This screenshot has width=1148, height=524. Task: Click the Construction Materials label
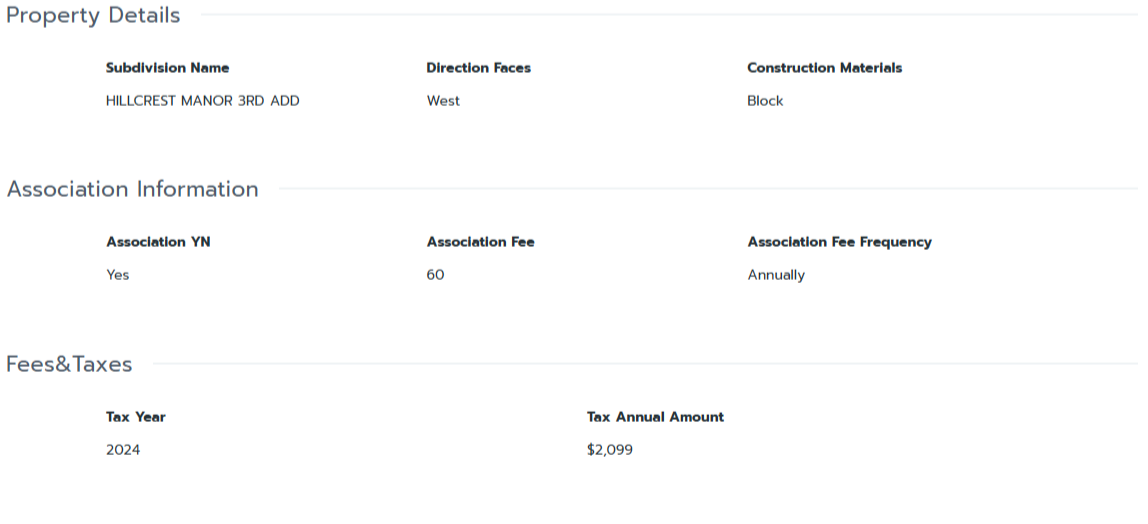coord(824,68)
